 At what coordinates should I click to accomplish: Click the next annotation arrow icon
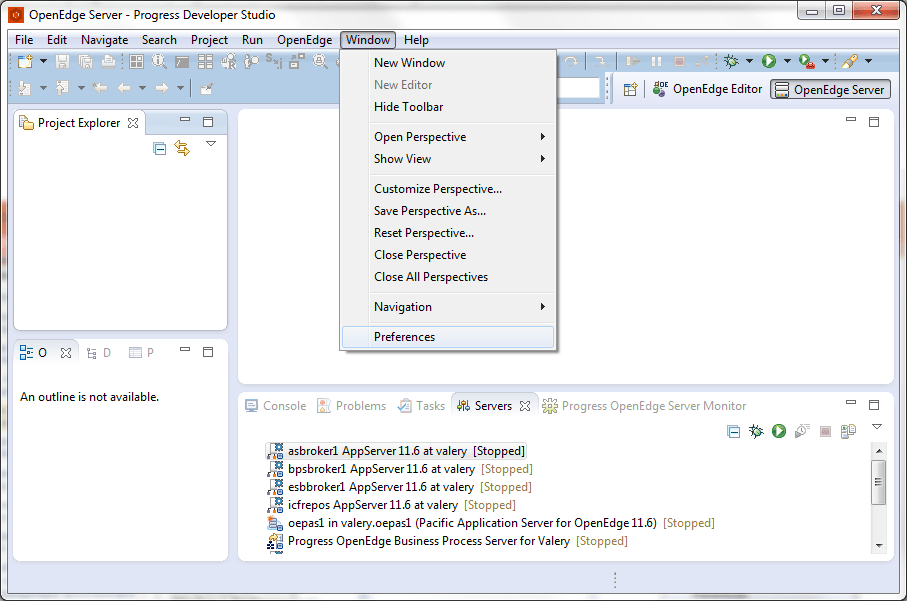pos(25,88)
